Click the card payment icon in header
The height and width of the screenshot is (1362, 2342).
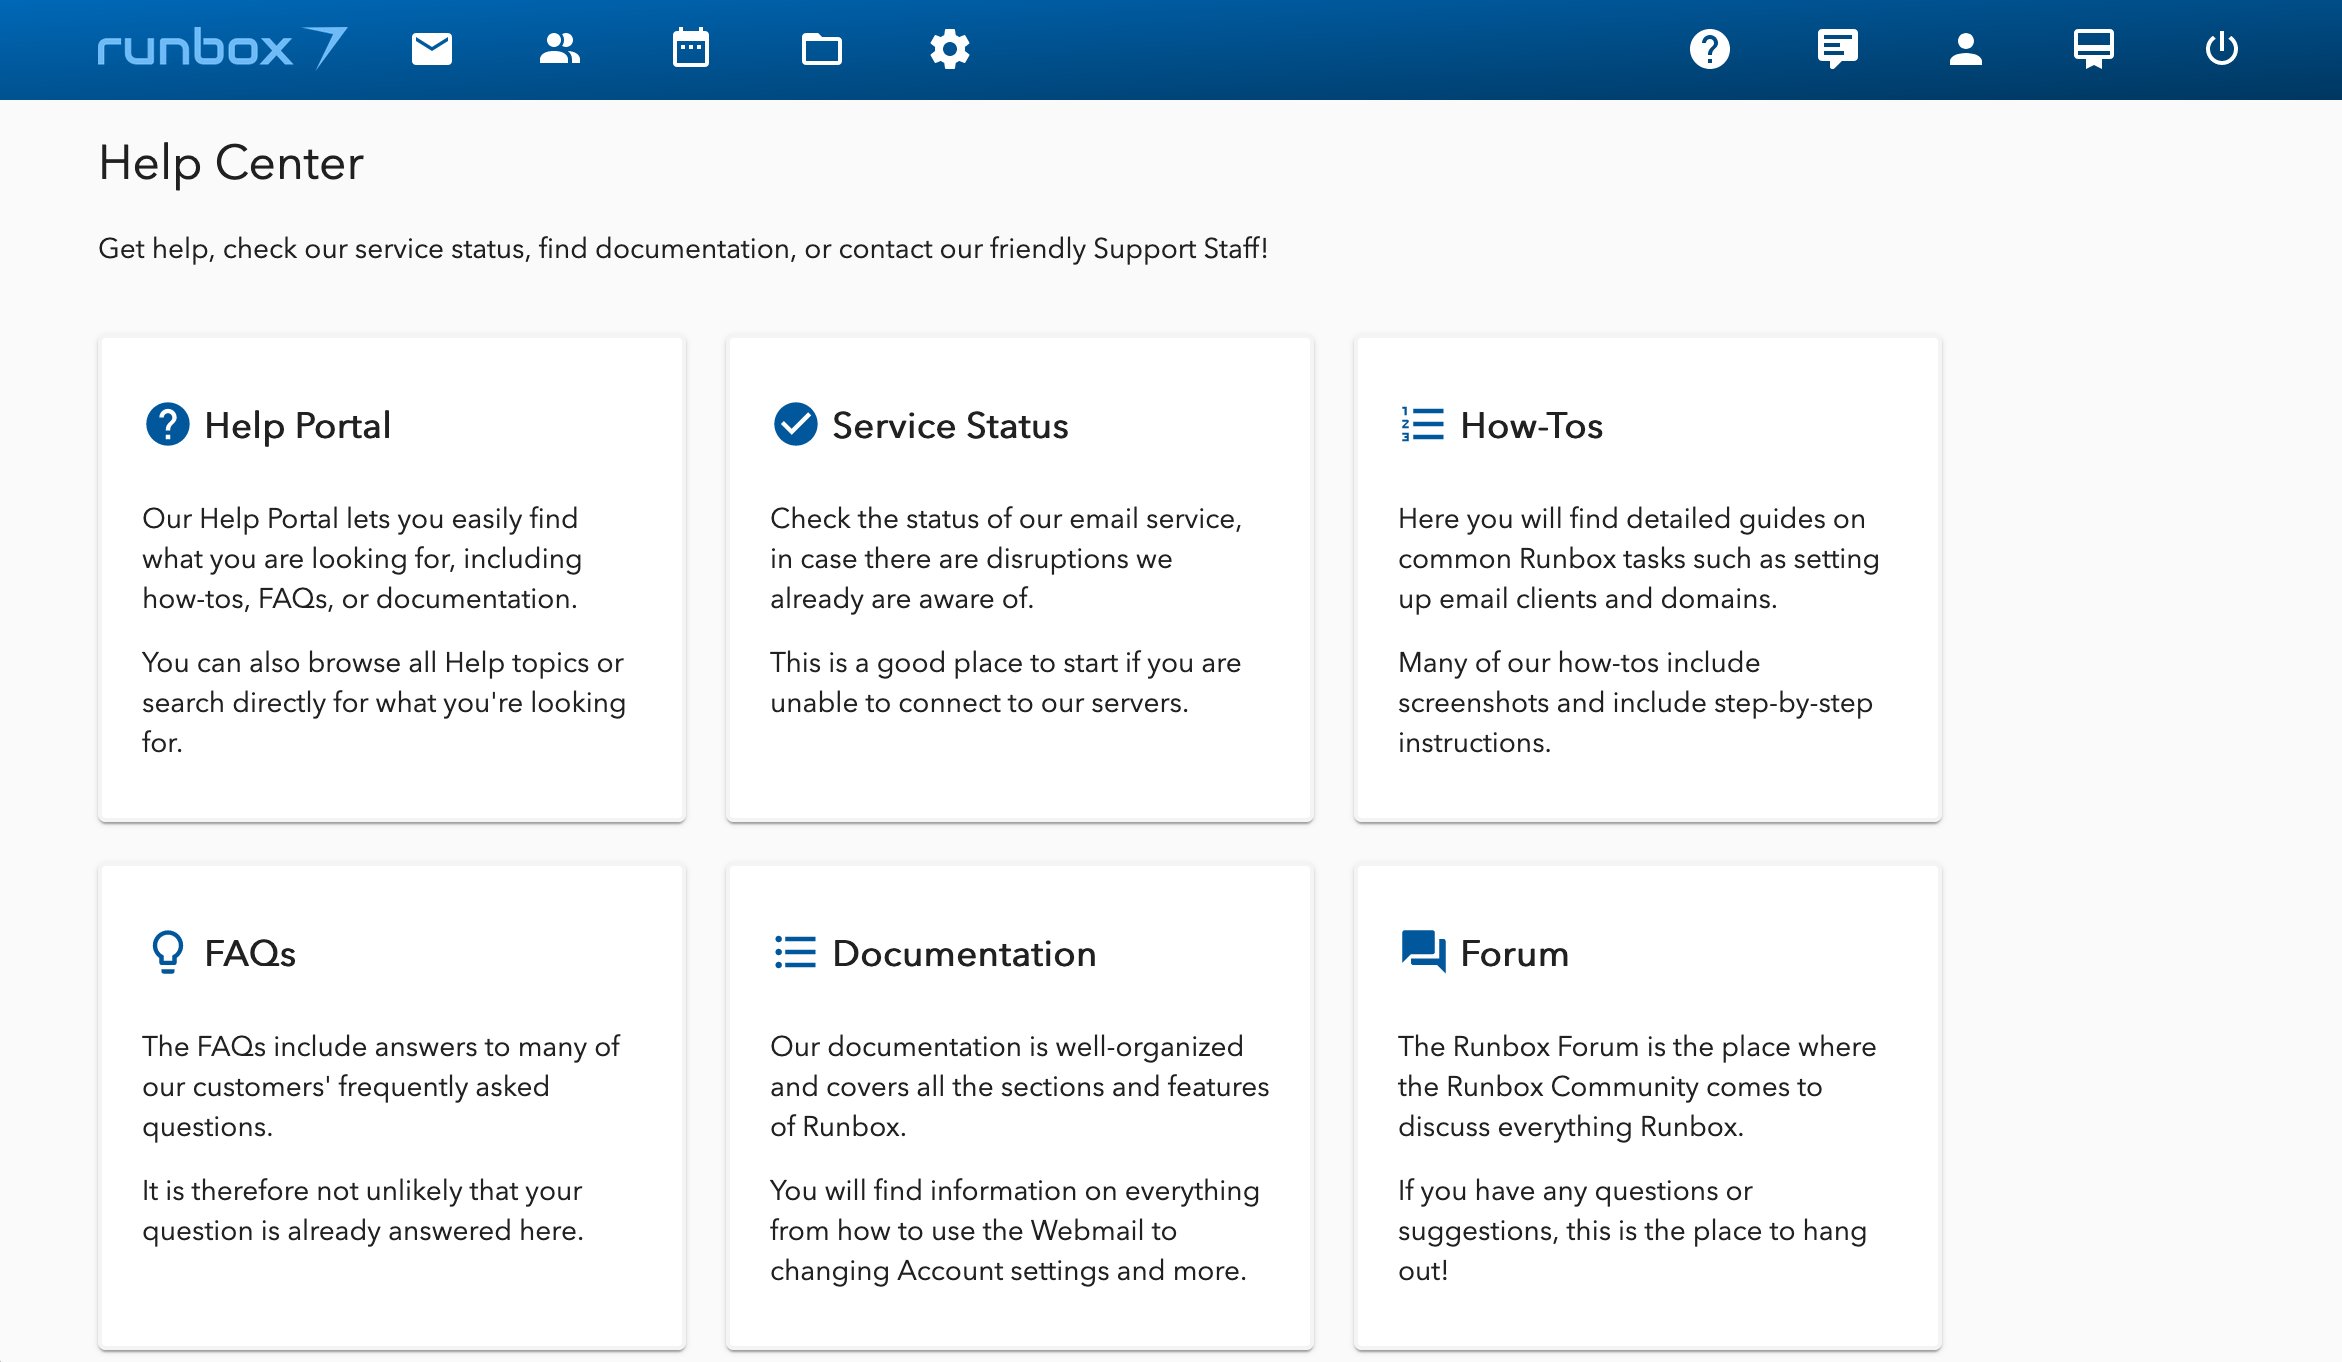2093,49
